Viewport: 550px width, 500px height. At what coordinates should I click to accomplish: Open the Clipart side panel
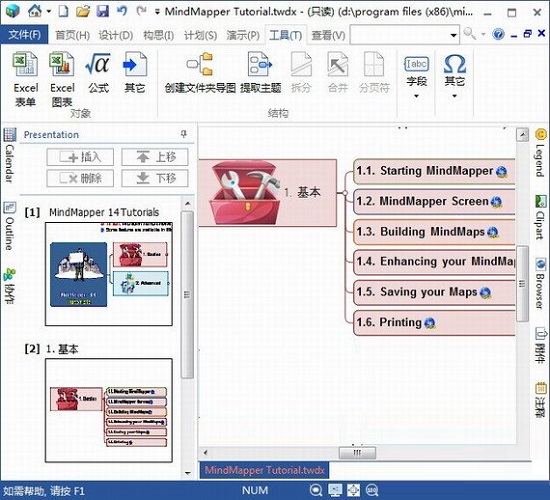(540, 217)
